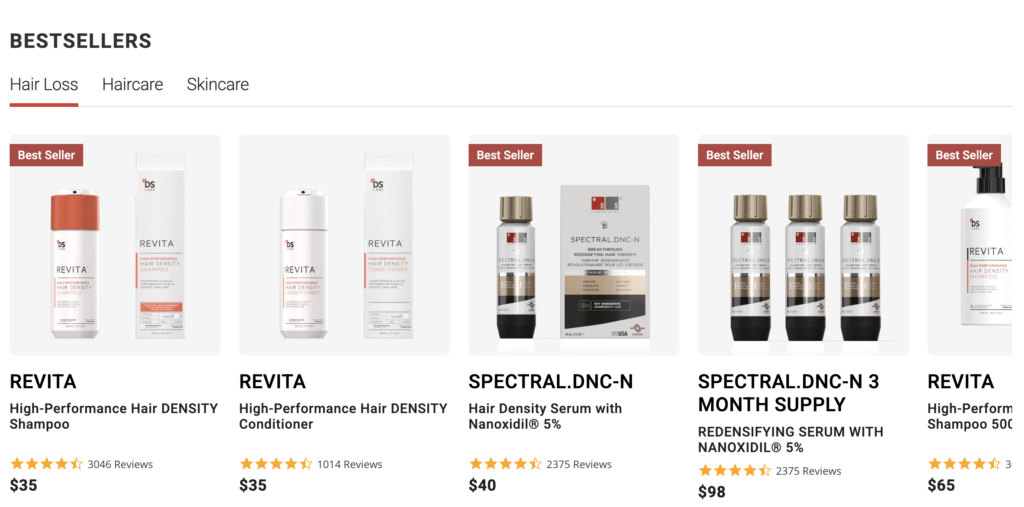Click Best Seller badge on Spectral.DNC-N serum

click(x=505, y=155)
